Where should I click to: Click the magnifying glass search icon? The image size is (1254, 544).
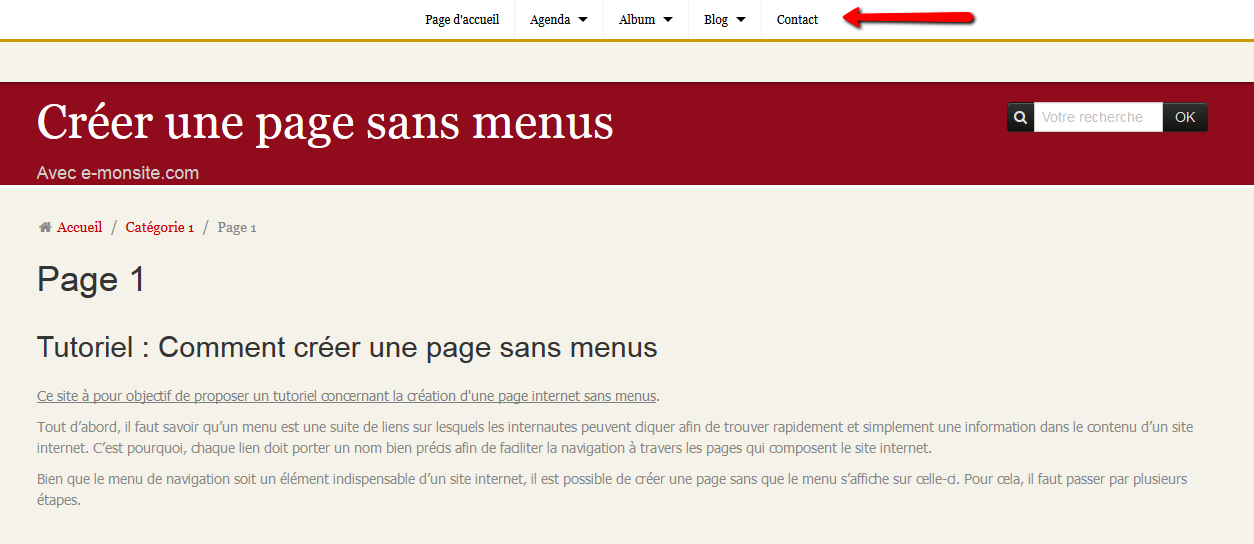coord(1020,117)
